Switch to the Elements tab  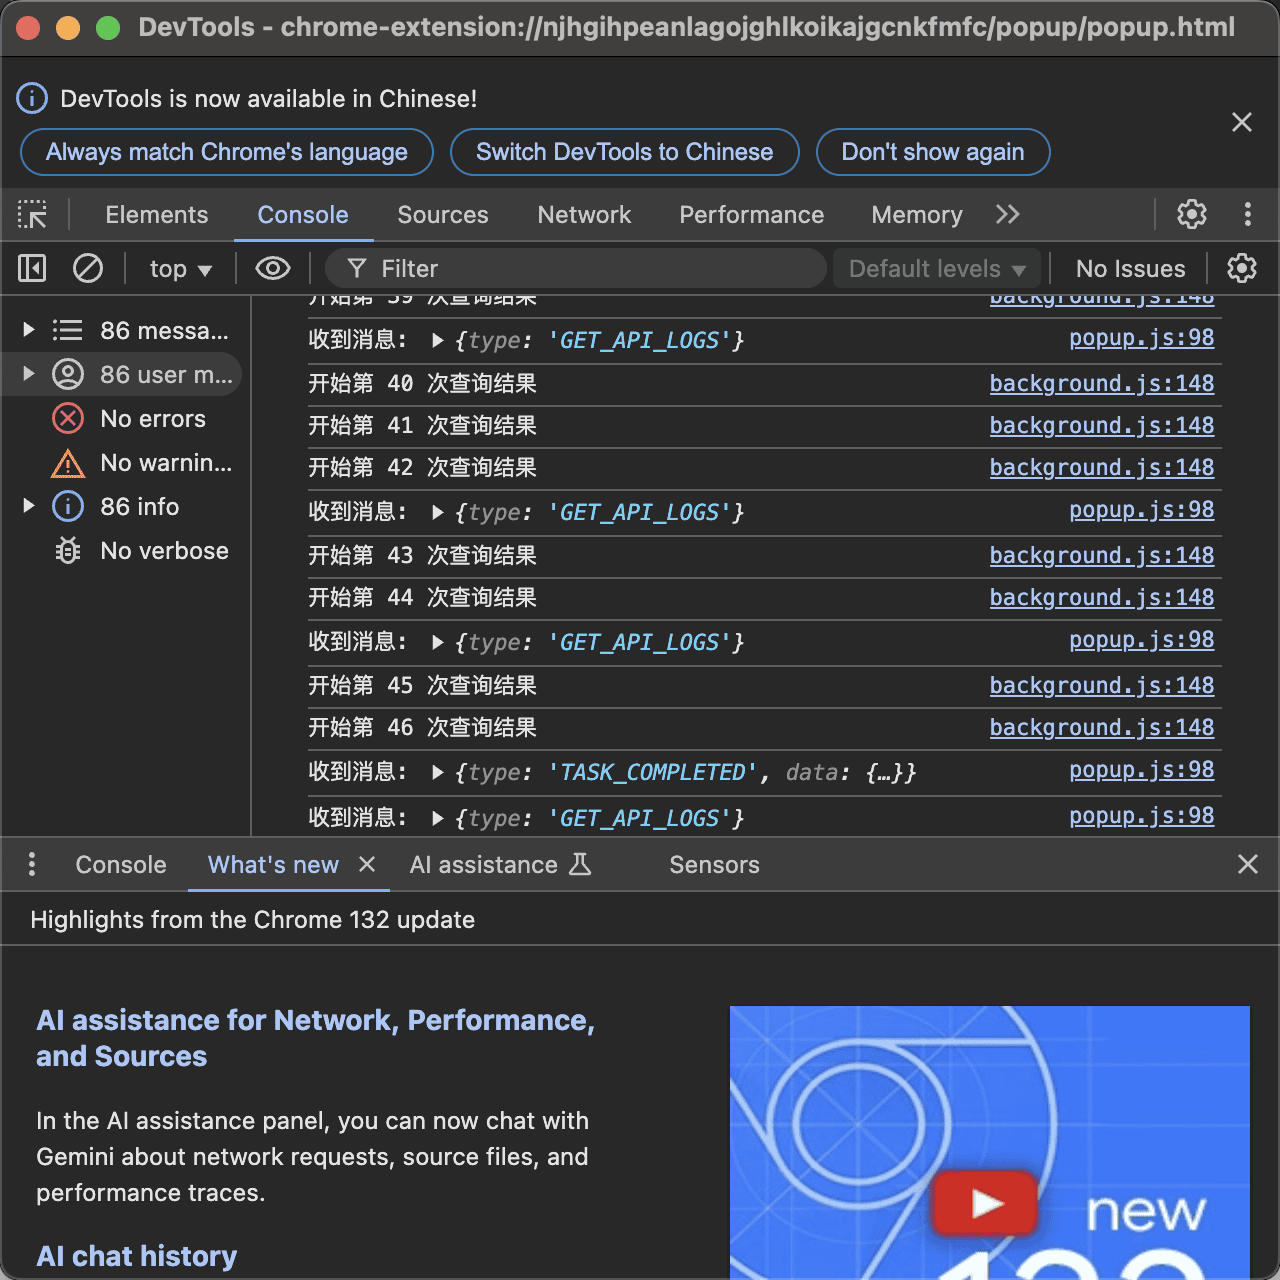coord(157,215)
